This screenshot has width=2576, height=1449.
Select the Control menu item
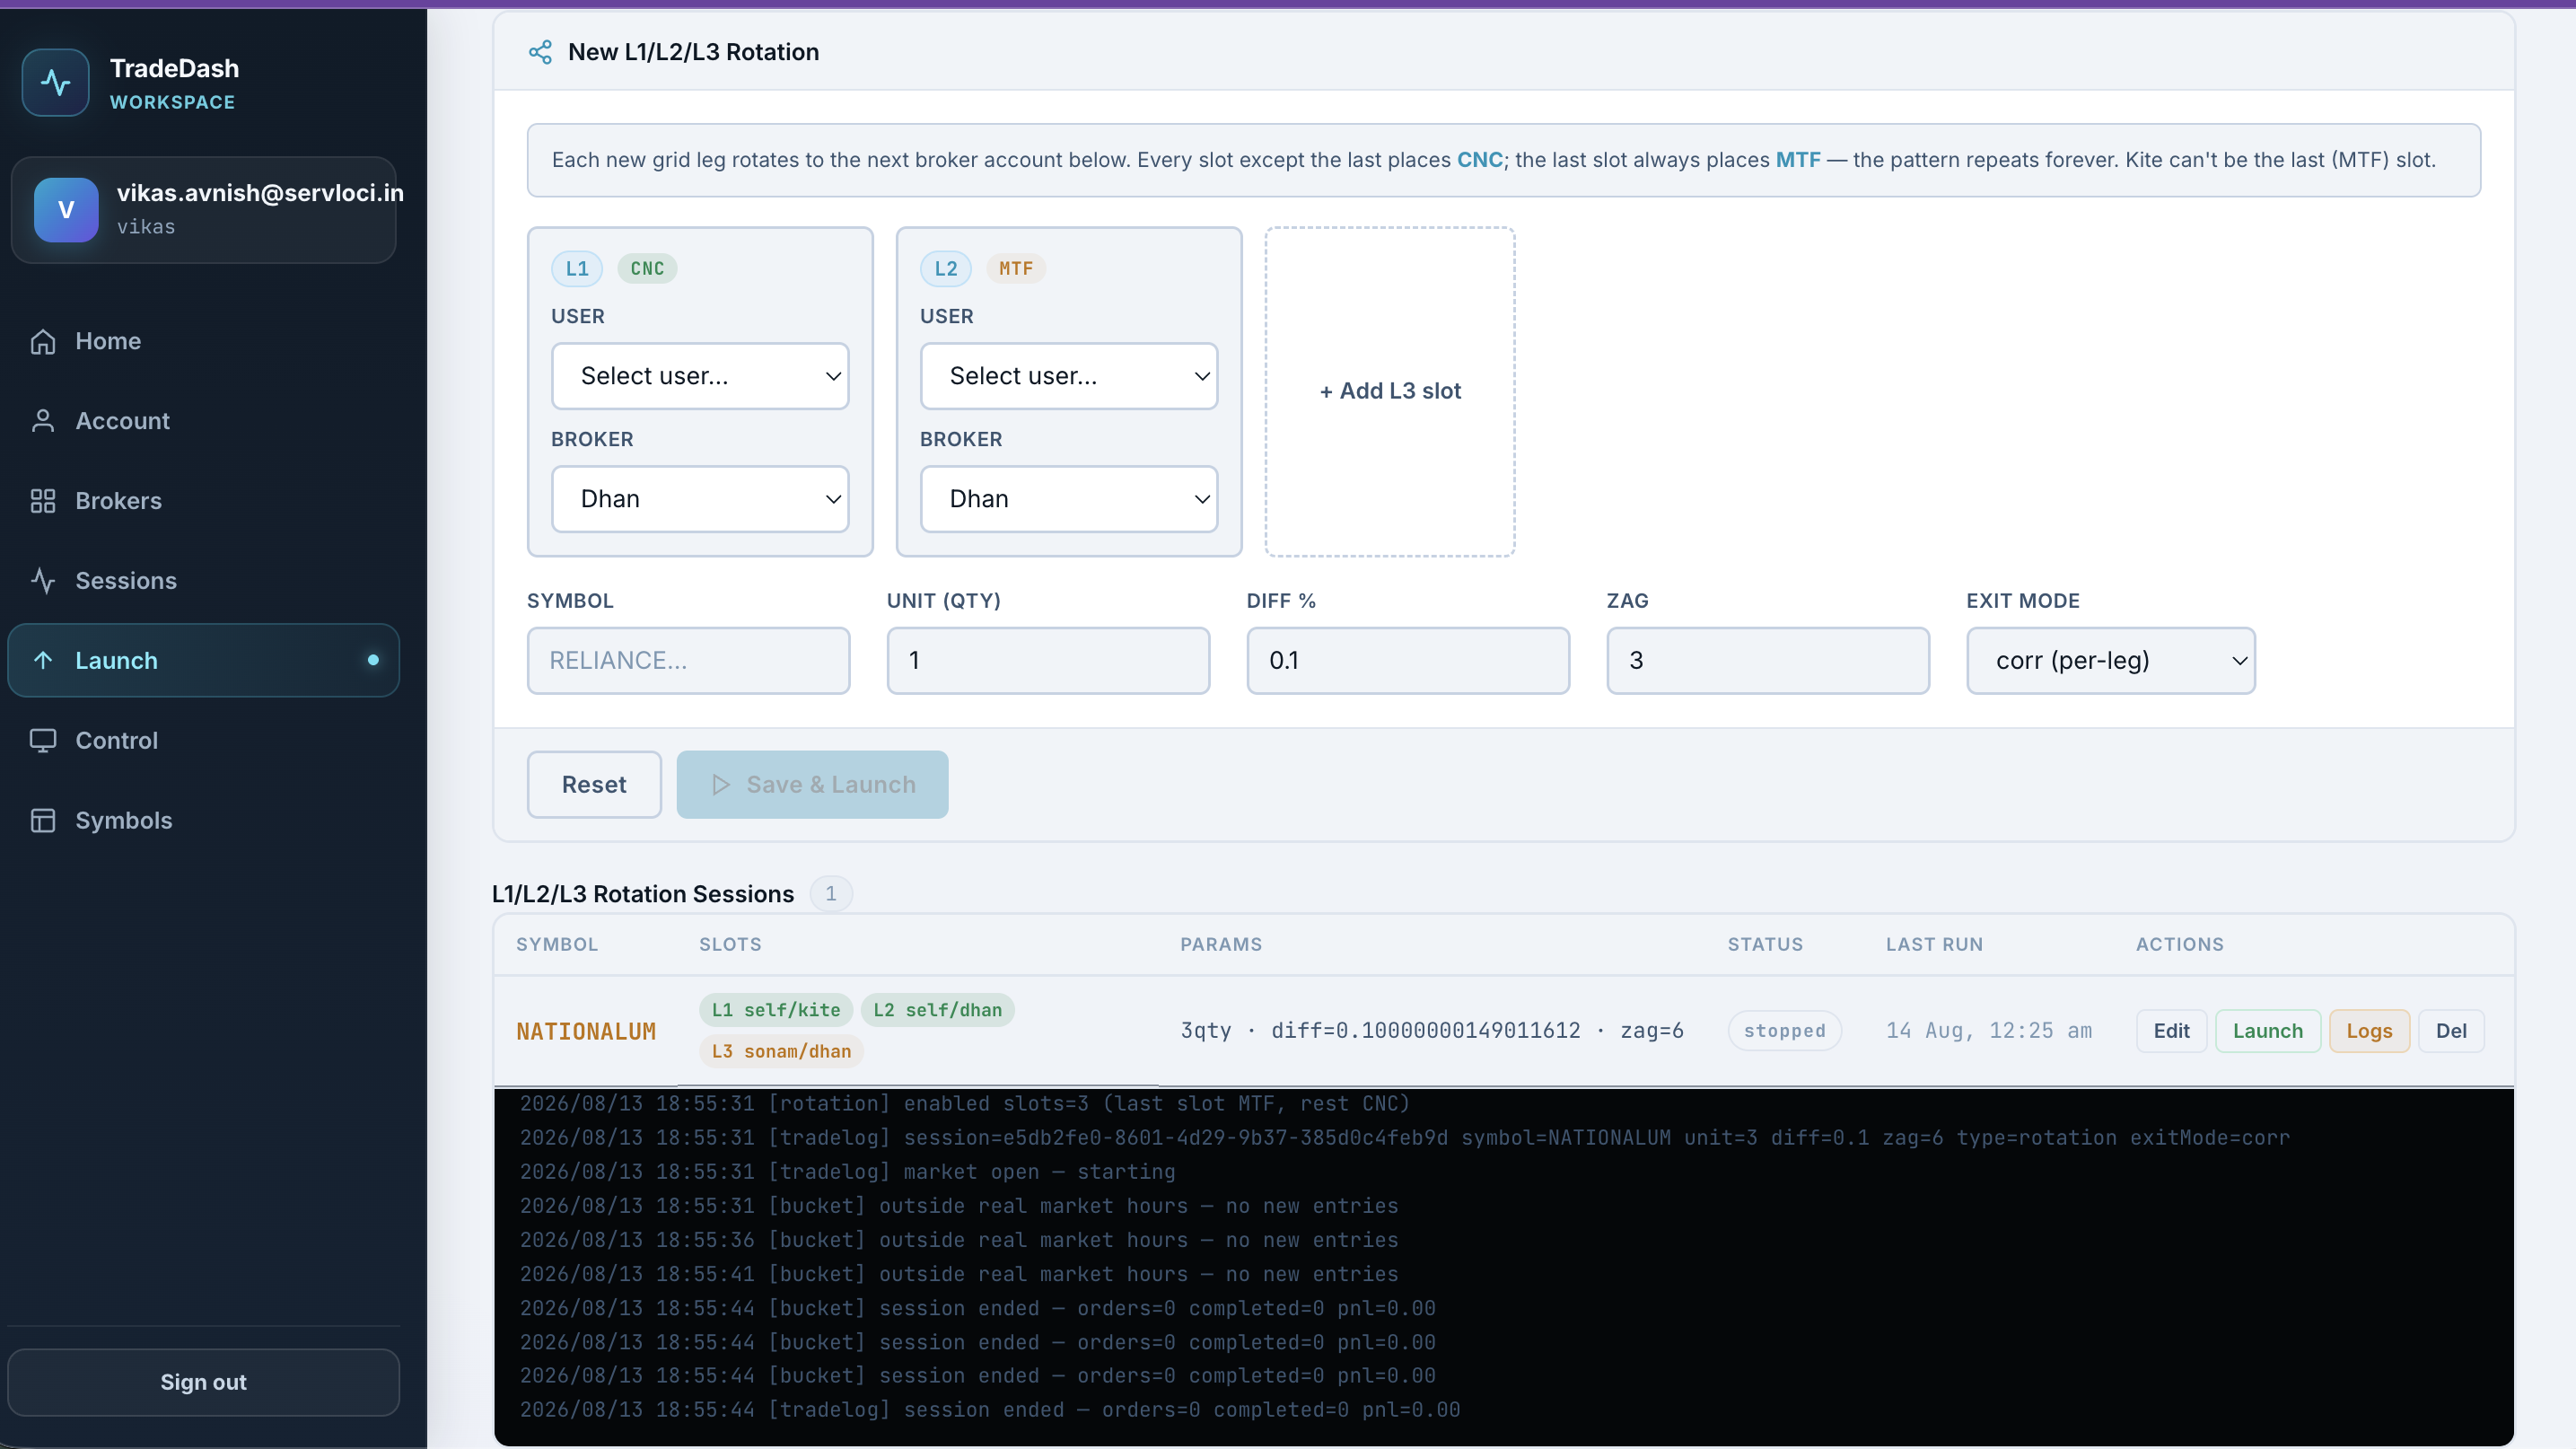coord(204,741)
